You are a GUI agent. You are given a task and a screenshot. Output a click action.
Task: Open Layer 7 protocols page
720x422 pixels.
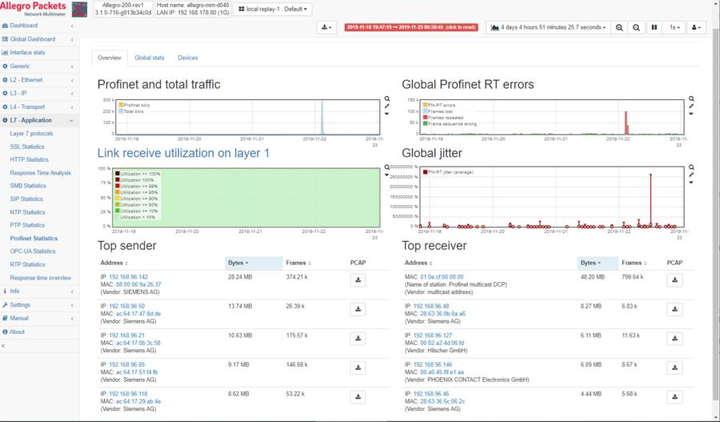[x=31, y=134]
